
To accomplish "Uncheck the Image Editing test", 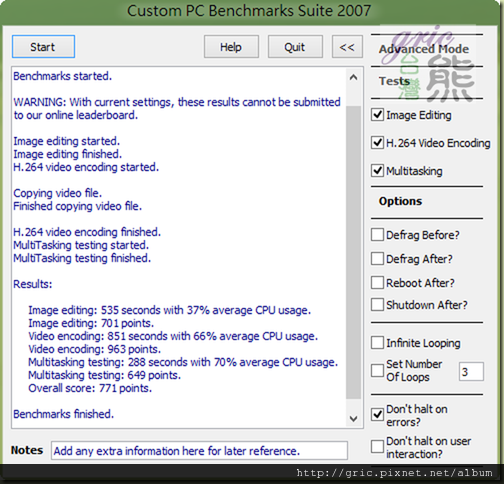I will [377, 115].
